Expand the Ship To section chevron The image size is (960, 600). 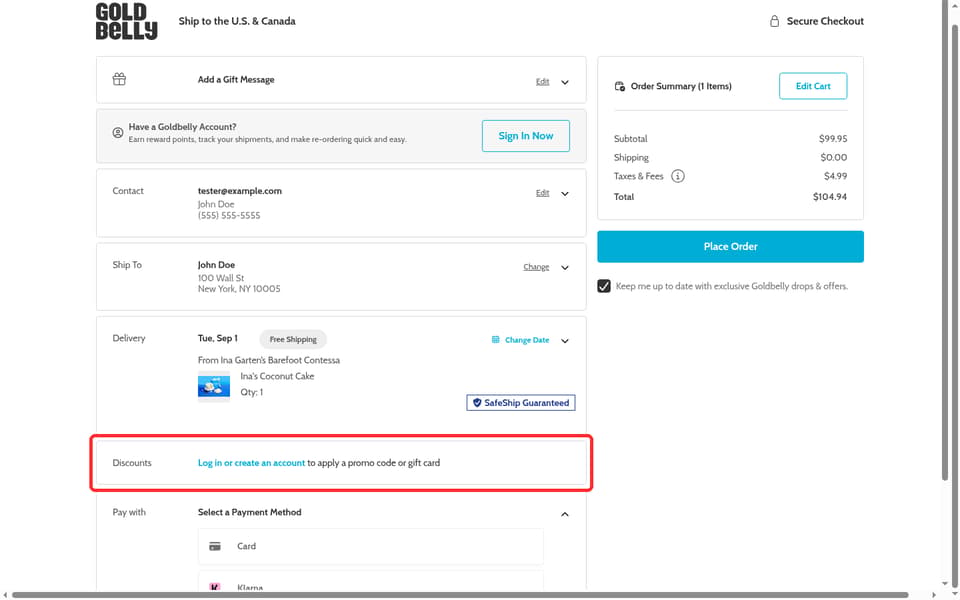pos(564,268)
